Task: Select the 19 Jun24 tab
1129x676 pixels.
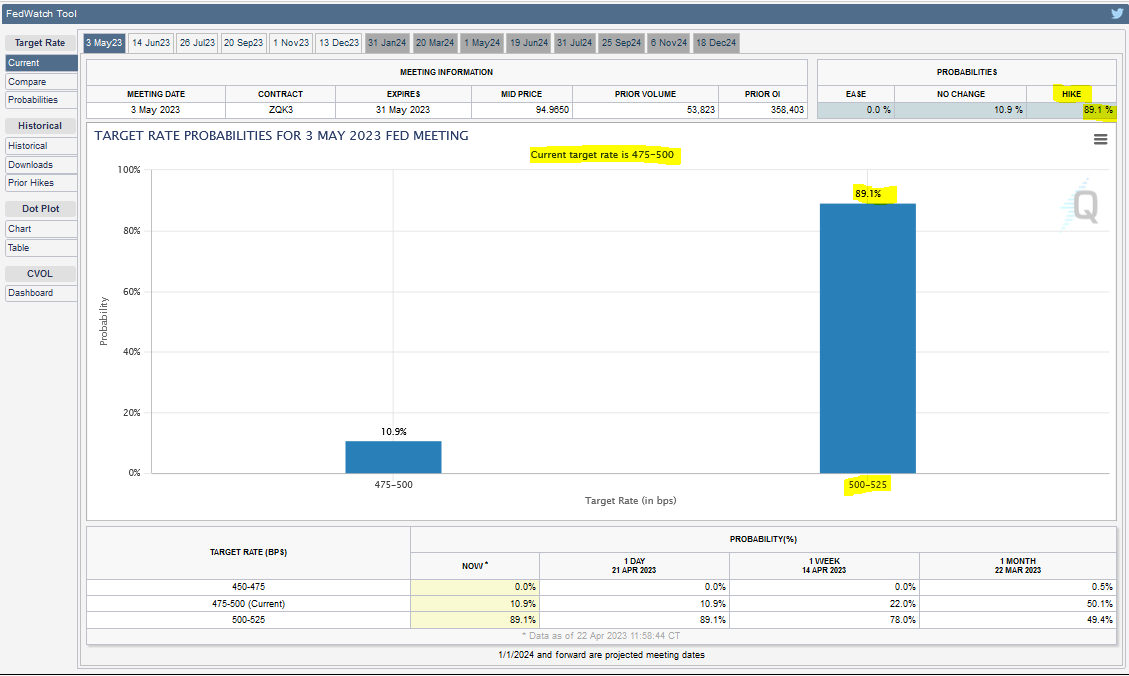Action: 529,42
